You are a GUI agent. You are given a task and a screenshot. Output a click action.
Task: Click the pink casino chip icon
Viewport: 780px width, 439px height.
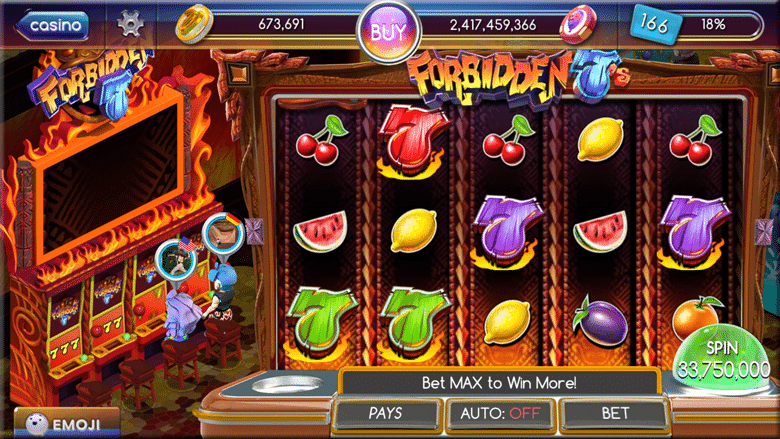[x=578, y=24]
